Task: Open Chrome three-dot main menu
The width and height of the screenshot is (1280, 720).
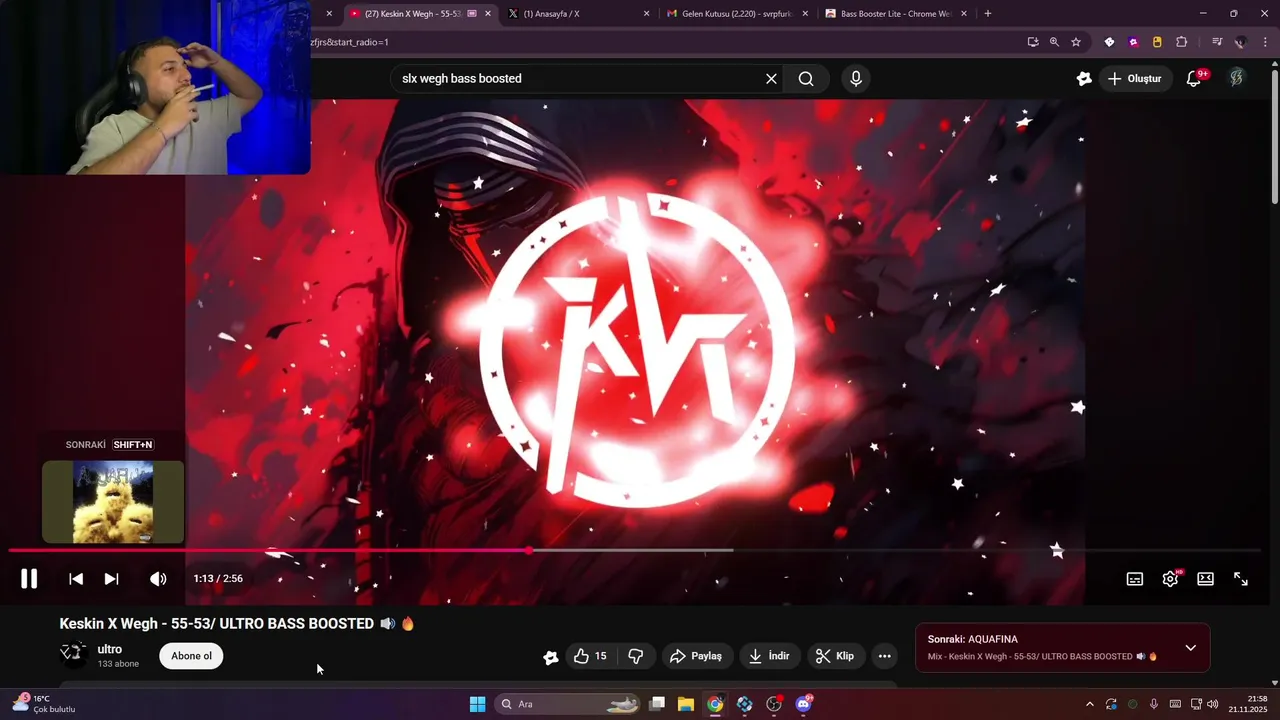Action: pyautogui.click(x=1263, y=42)
